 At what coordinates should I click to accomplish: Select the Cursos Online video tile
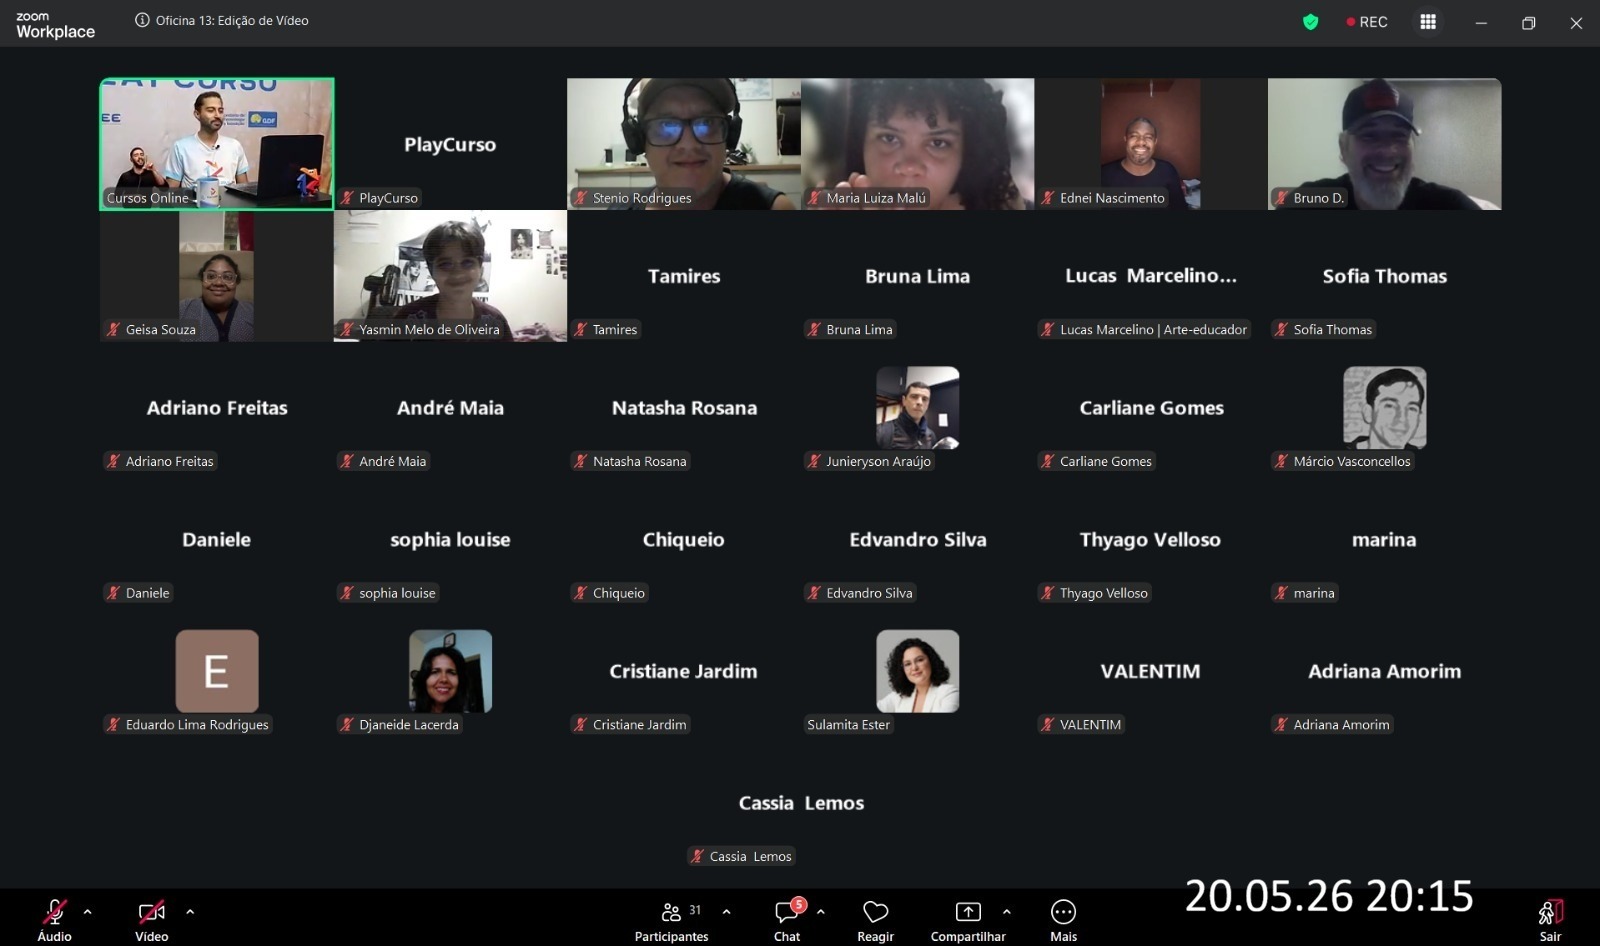217,144
